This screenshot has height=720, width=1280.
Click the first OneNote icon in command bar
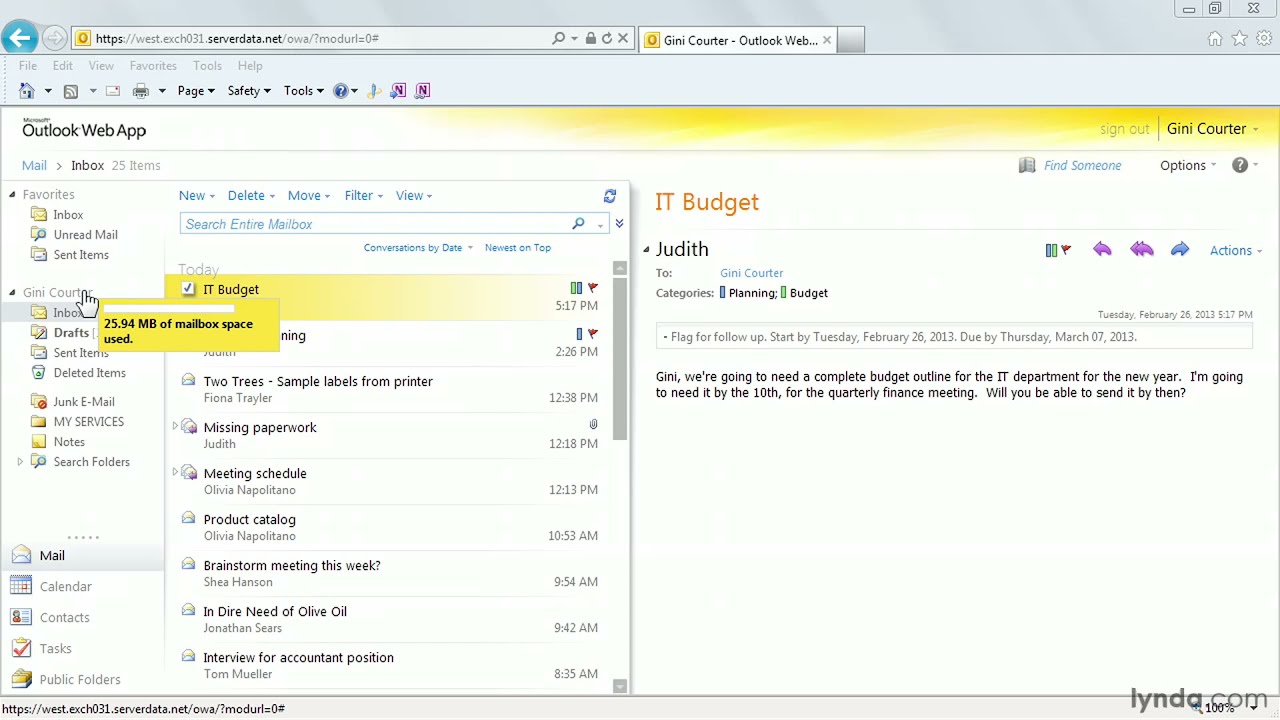click(x=398, y=91)
